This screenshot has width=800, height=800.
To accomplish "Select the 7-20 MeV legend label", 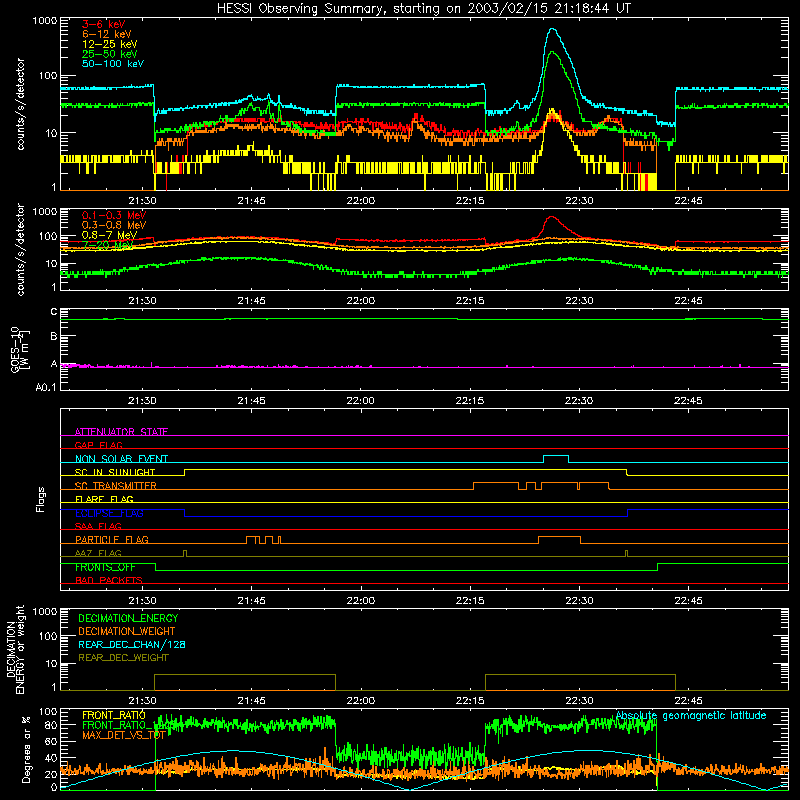I will pyautogui.click(x=108, y=245).
